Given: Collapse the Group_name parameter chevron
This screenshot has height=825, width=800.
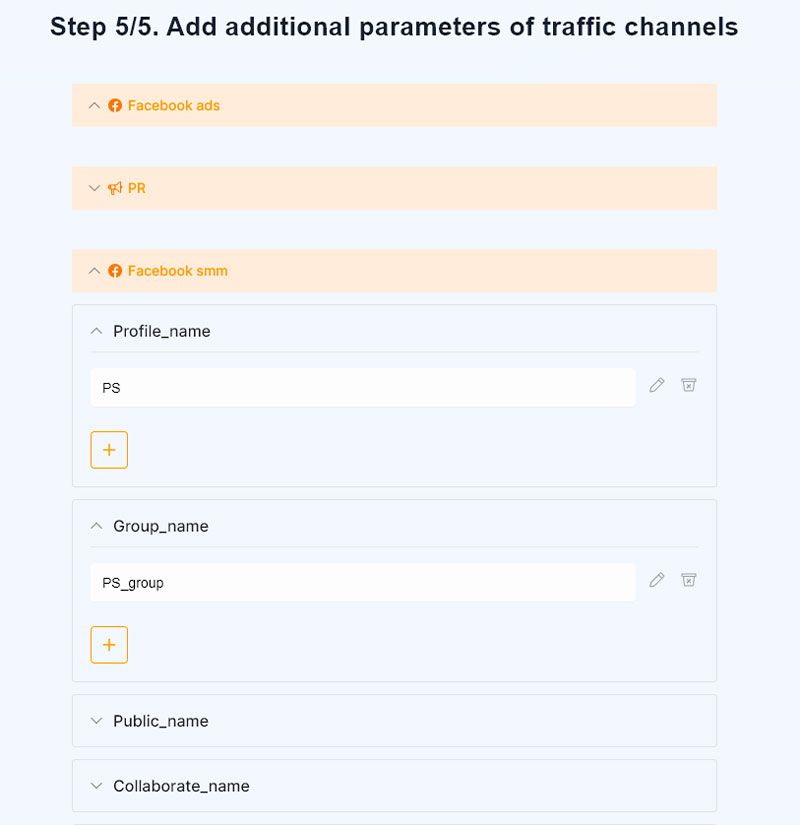Looking at the screenshot, I should (96, 526).
